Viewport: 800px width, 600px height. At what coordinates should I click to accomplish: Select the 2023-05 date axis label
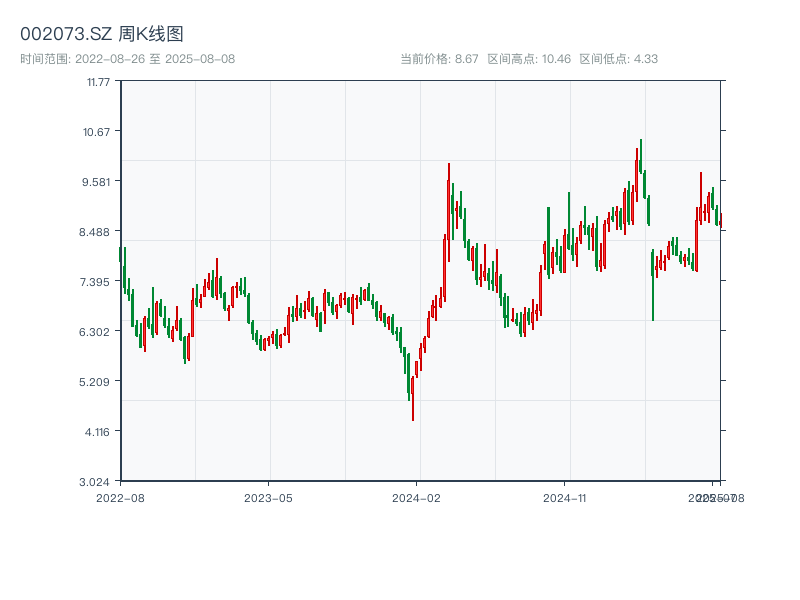coord(268,497)
